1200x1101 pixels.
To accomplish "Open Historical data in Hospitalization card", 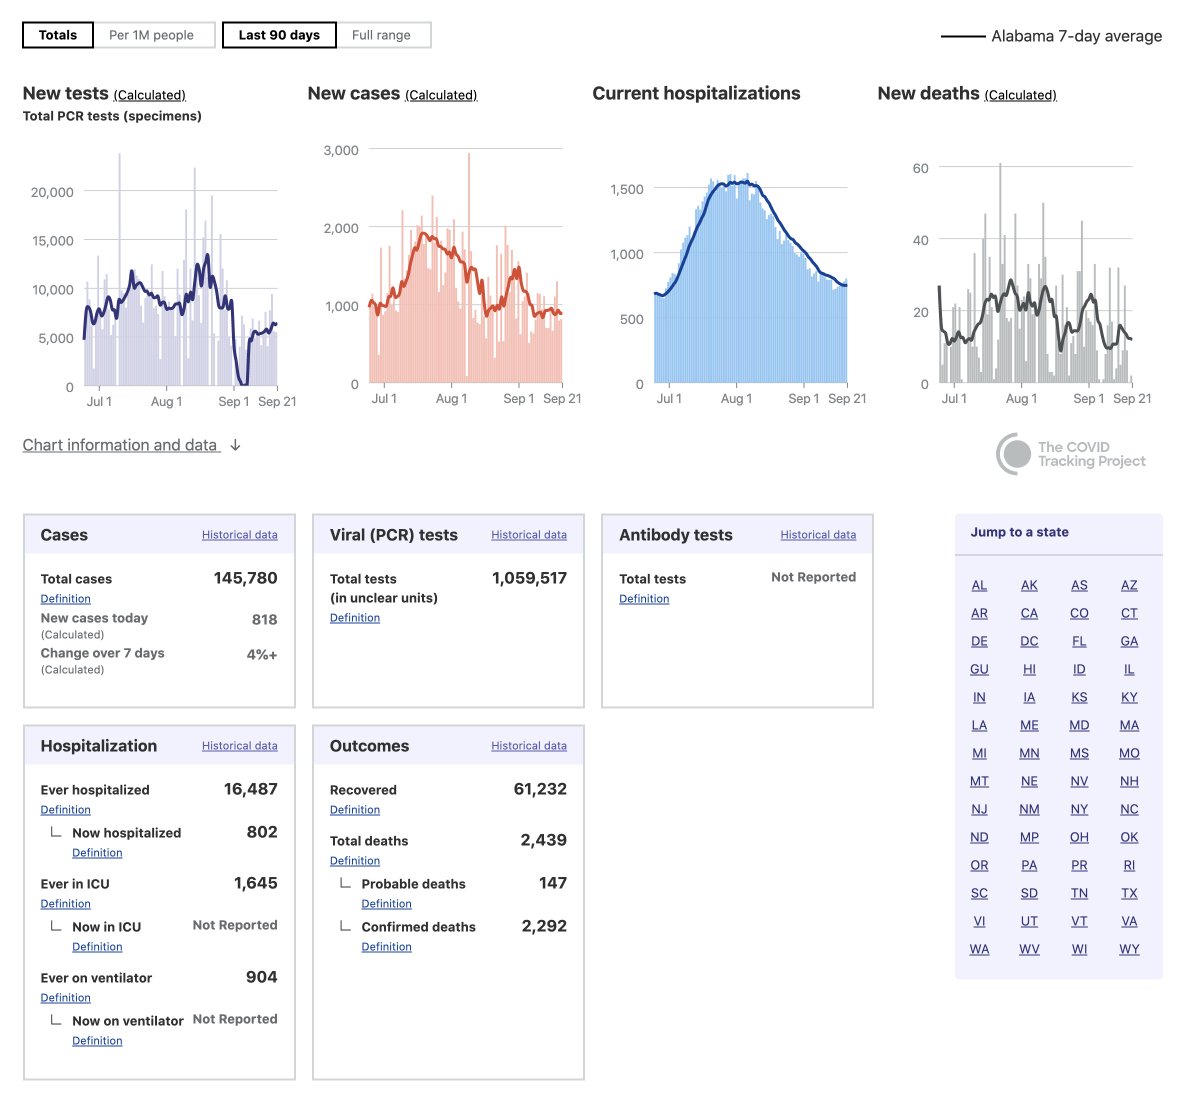I will coord(240,746).
